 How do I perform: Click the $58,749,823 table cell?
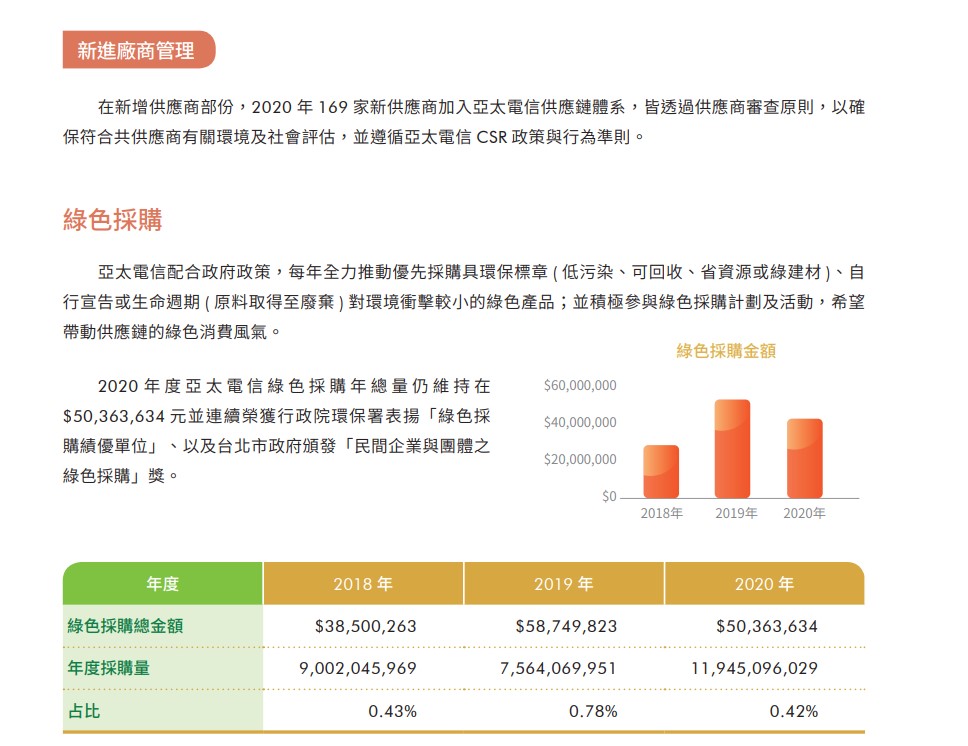tap(566, 626)
